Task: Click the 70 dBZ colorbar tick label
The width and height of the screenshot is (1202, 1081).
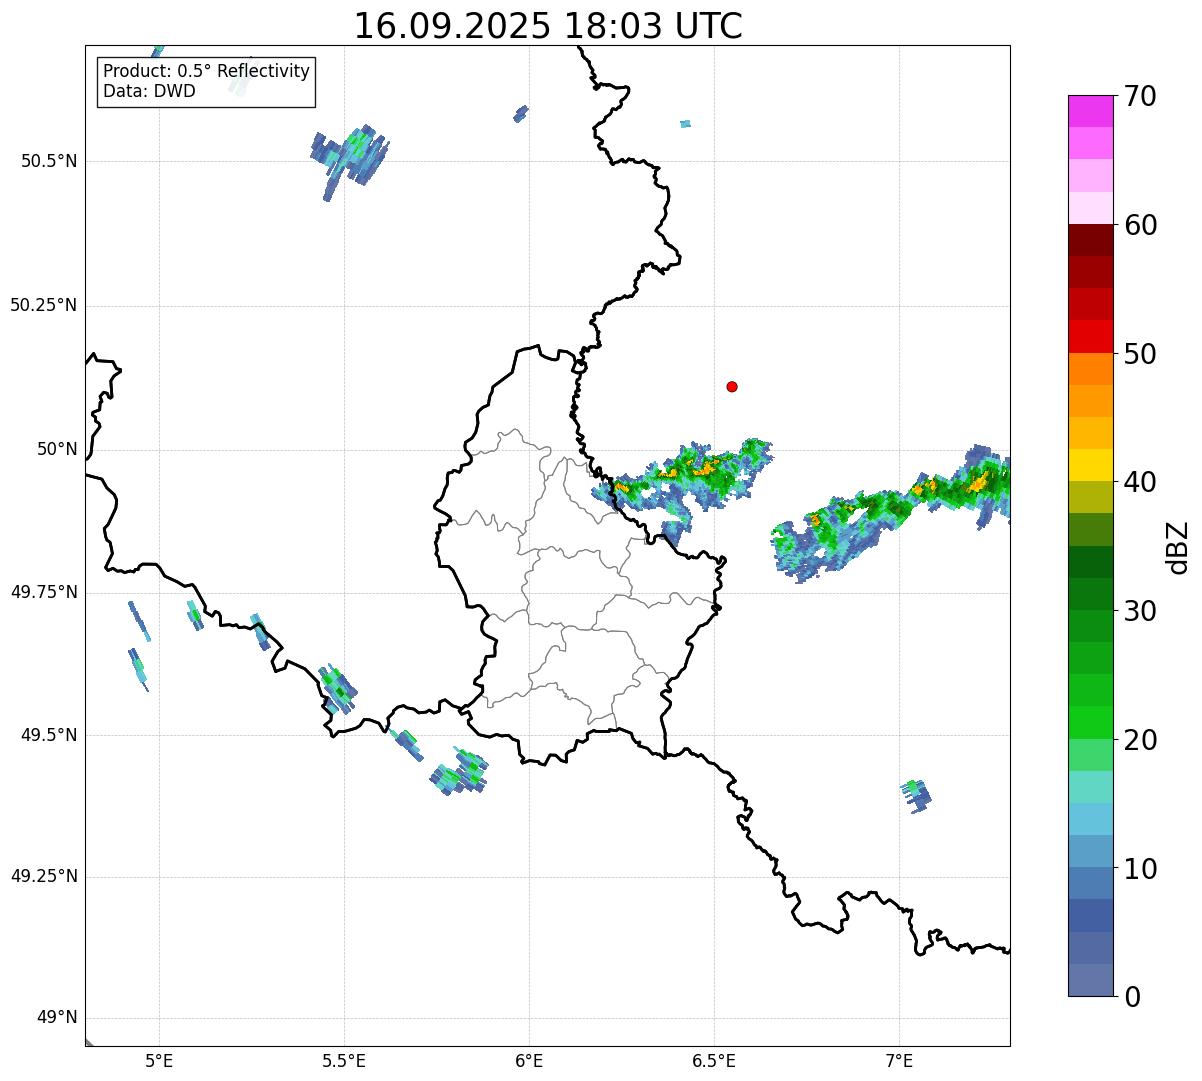Action: coord(1140,96)
